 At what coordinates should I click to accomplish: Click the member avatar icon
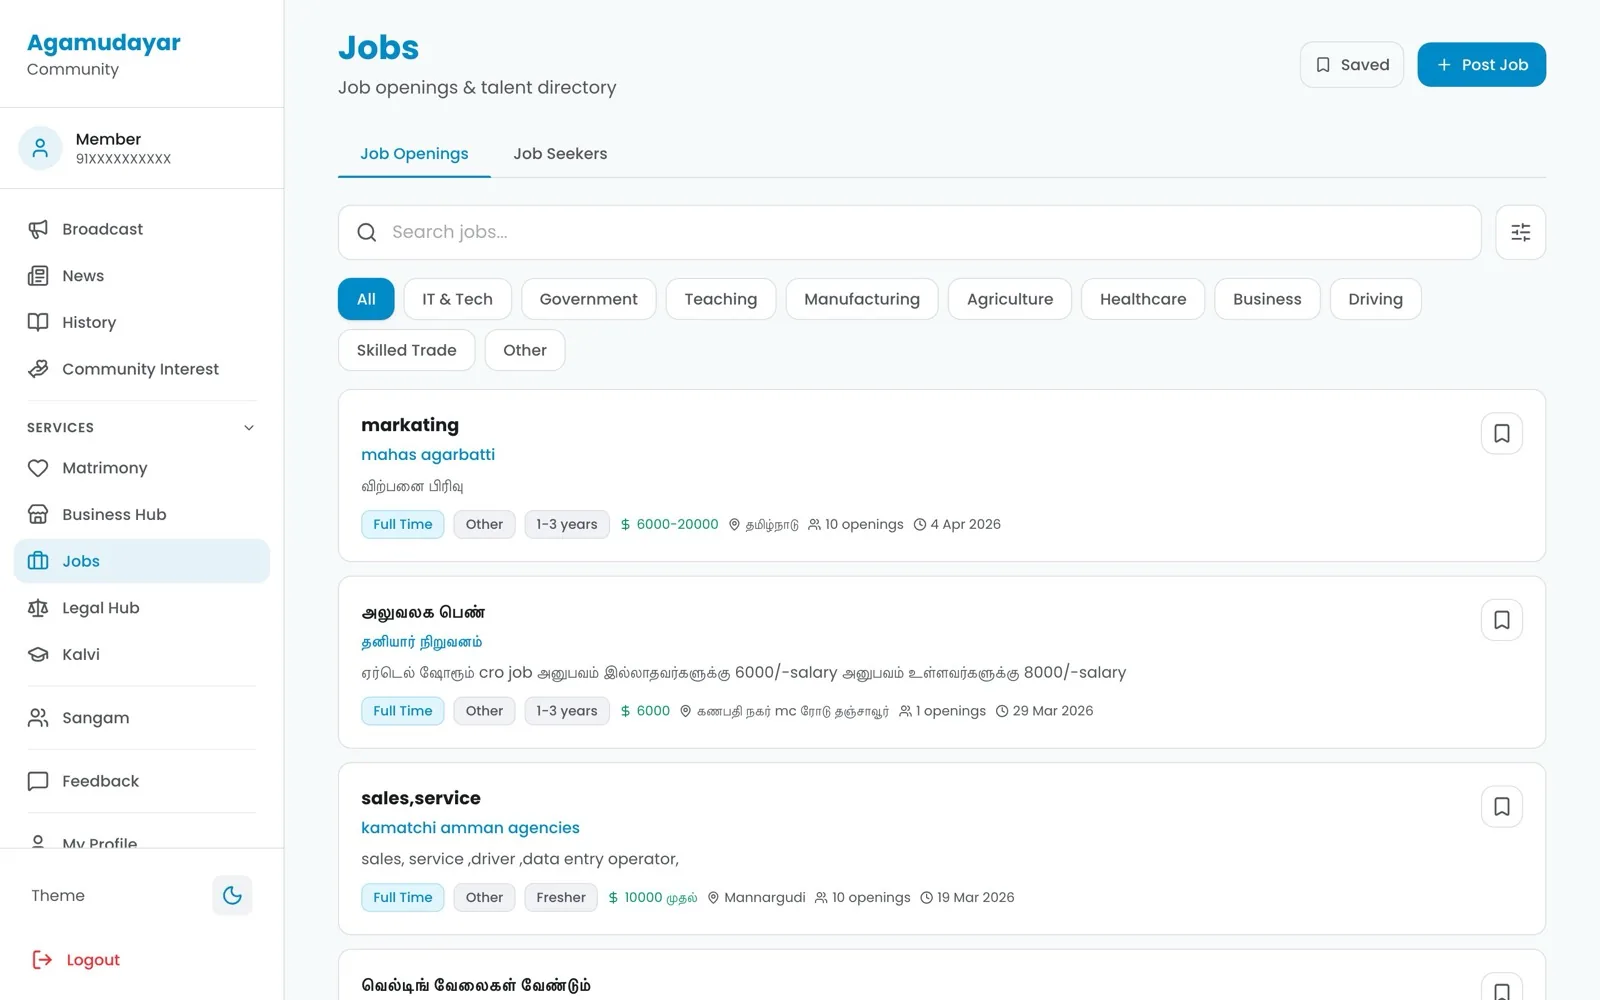(40, 148)
